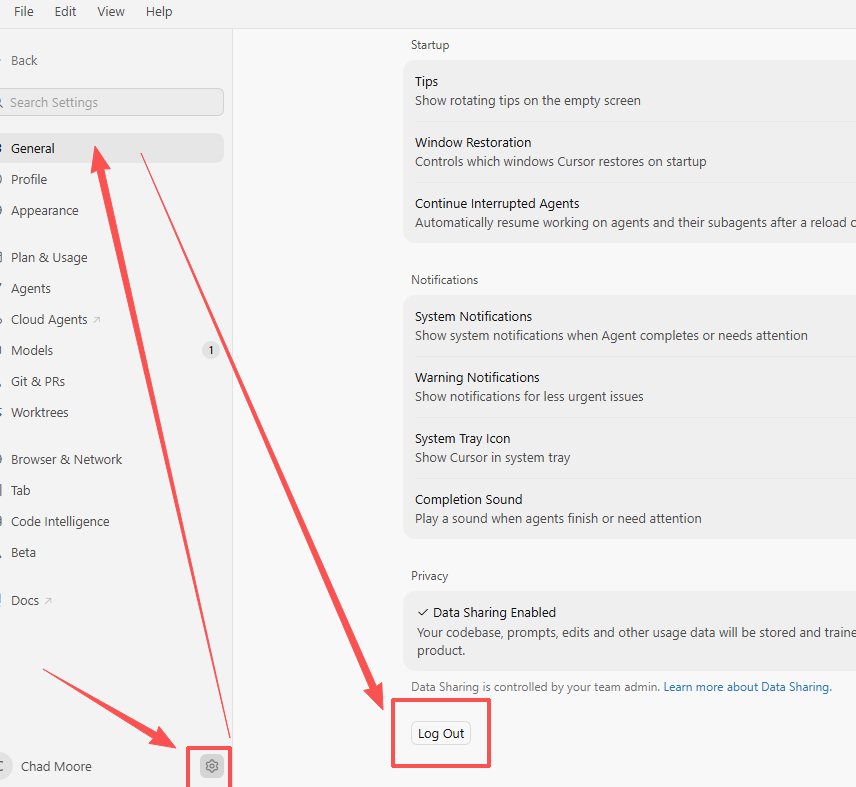Open the Help menu

(x=159, y=11)
